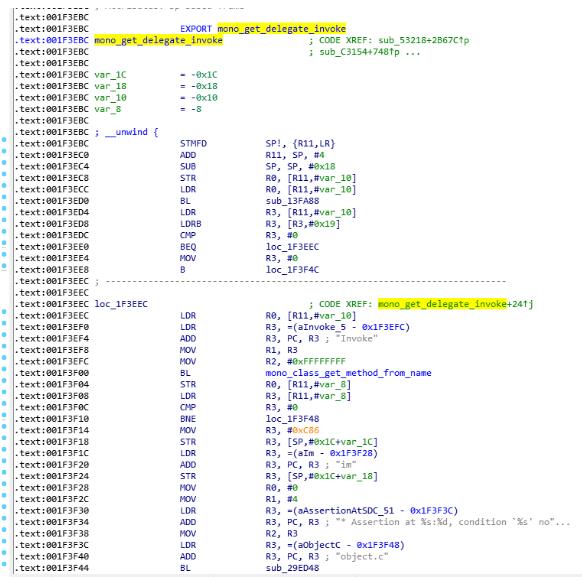Select the var_1C variable definition
This screenshot has height=582, width=582.
point(110,75)
